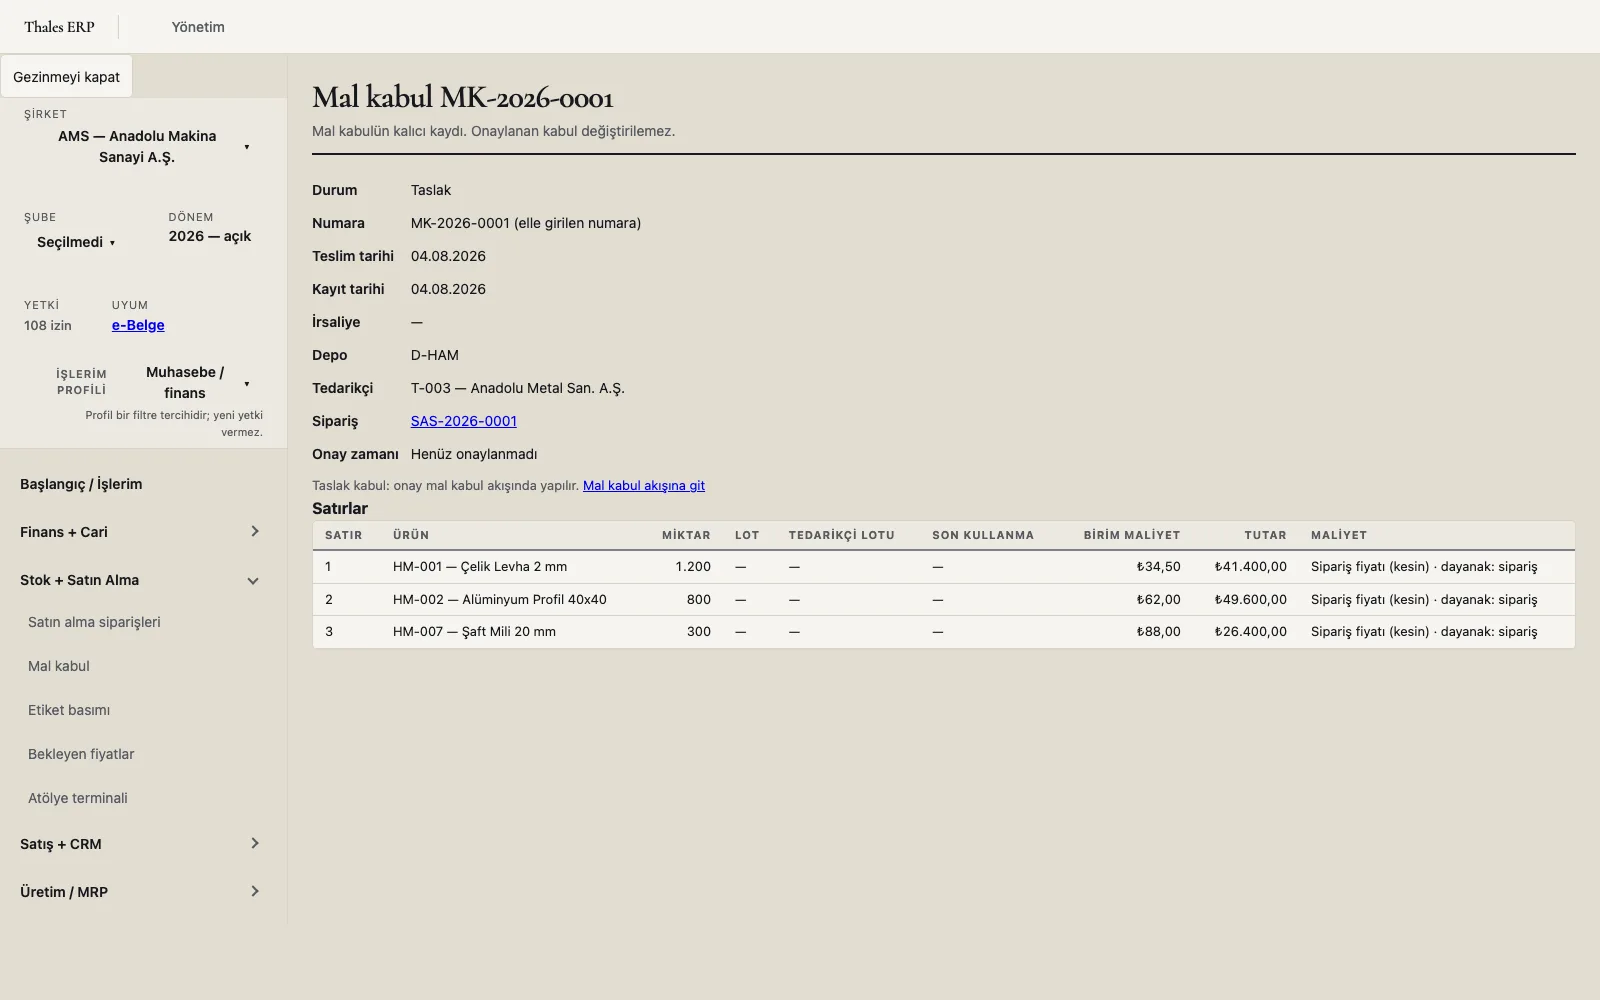1600x1000 pixels.
Task: Open order link SAS-2026-0001
Action: [x=464, y=421]
